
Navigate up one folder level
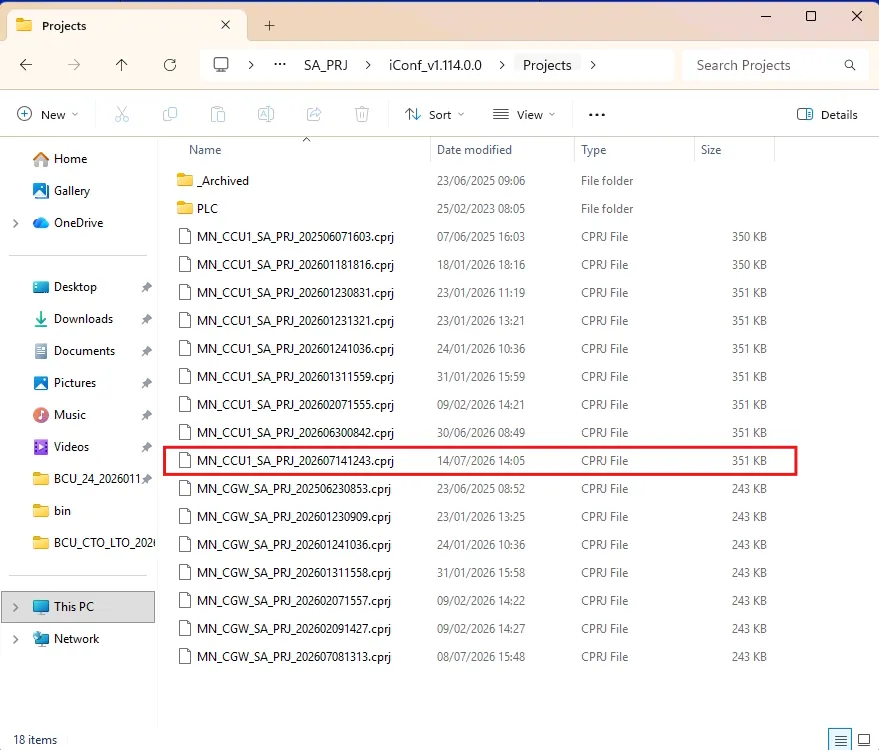pos(121,65)
